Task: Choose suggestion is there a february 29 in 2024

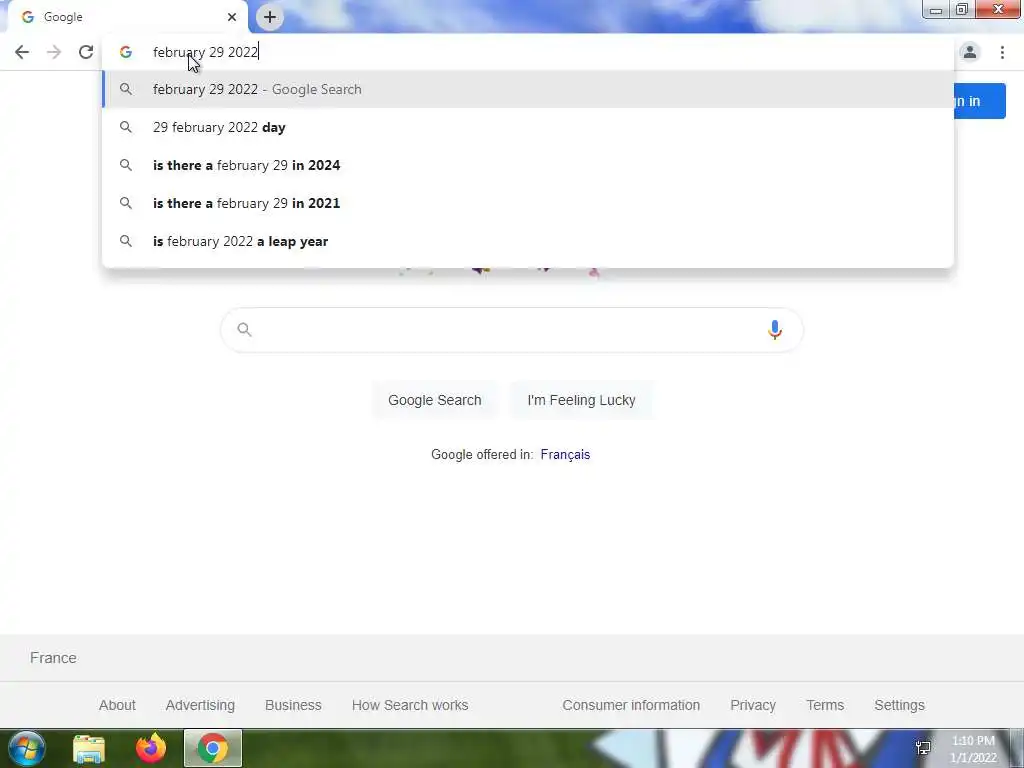Action: [528, 165]
